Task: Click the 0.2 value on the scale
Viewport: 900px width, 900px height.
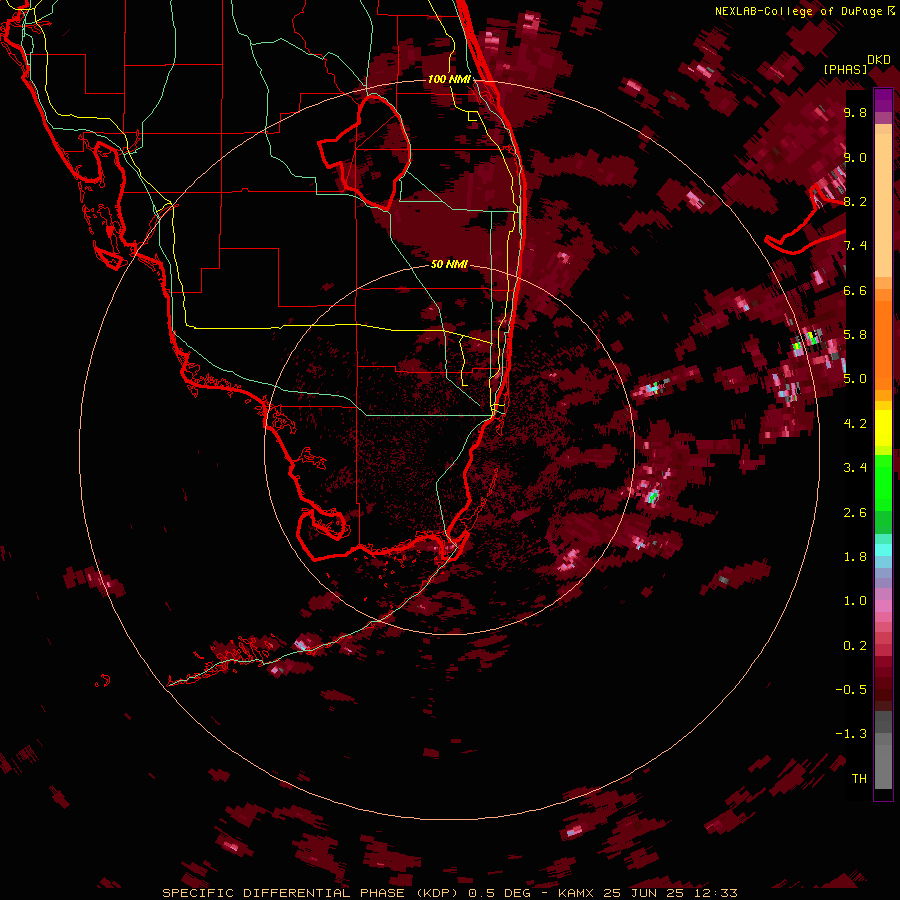Action: [x=855, y=646]
